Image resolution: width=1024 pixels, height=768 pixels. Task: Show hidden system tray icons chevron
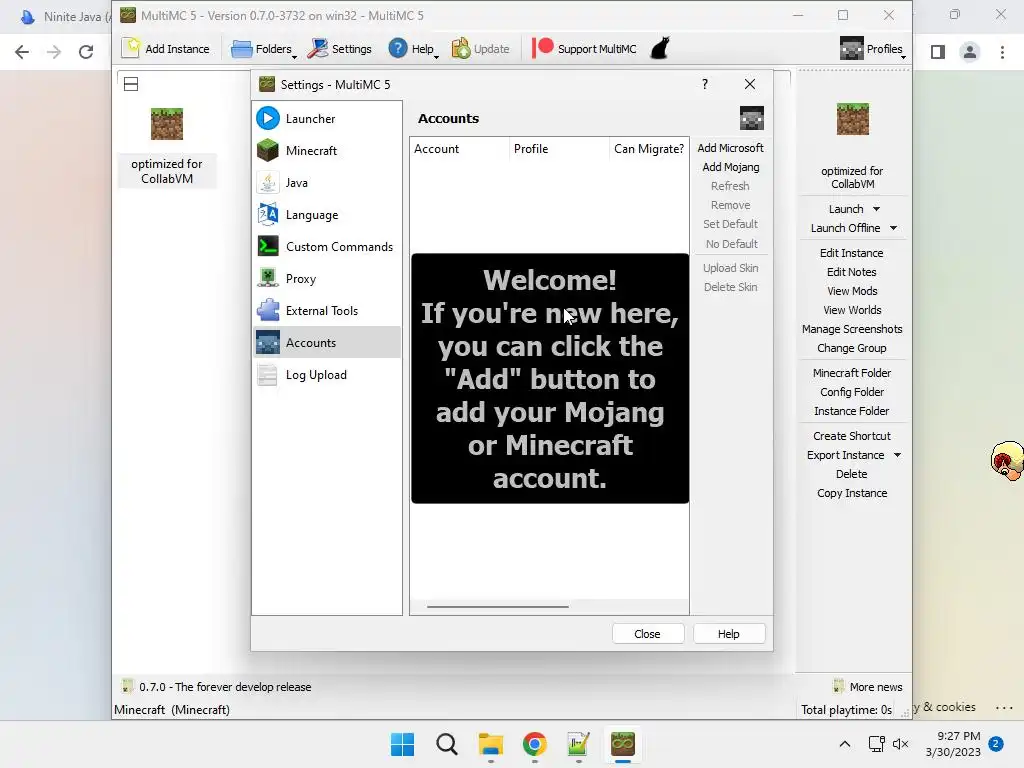[x=844, y=744]
